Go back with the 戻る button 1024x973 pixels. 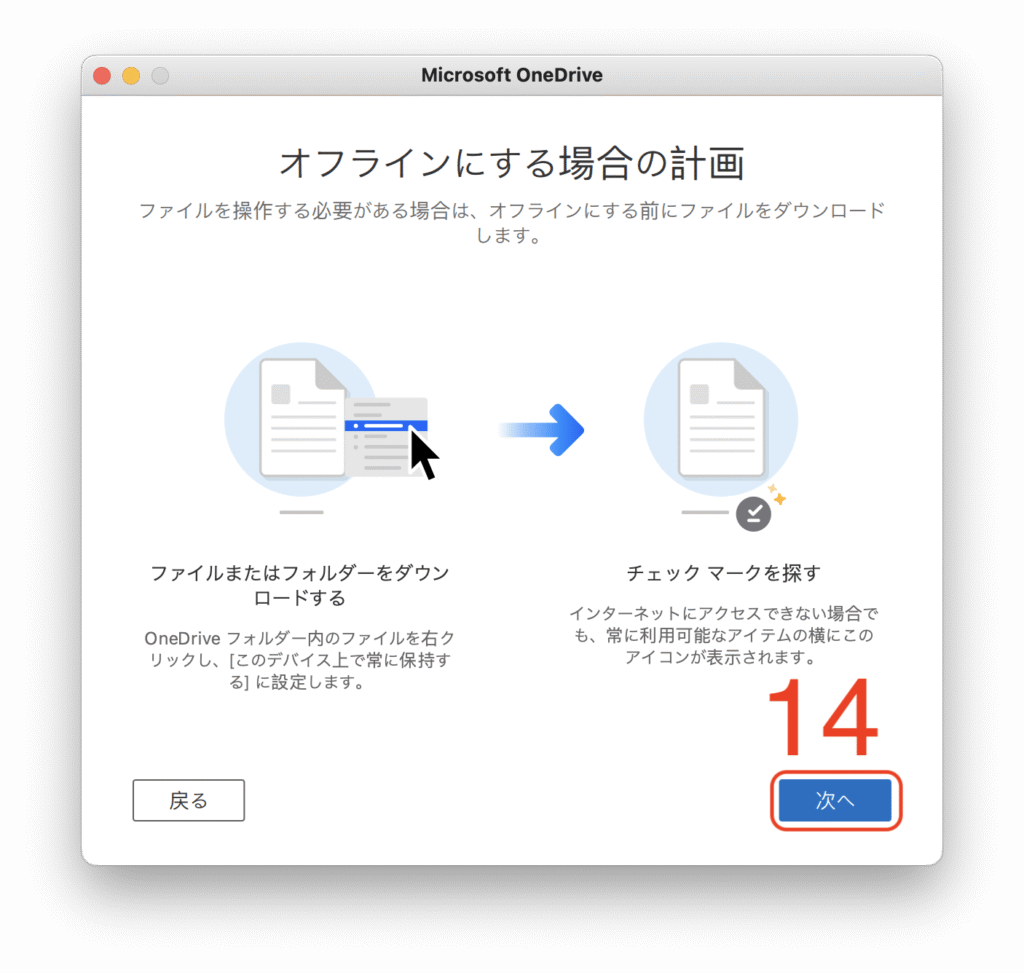189,800
